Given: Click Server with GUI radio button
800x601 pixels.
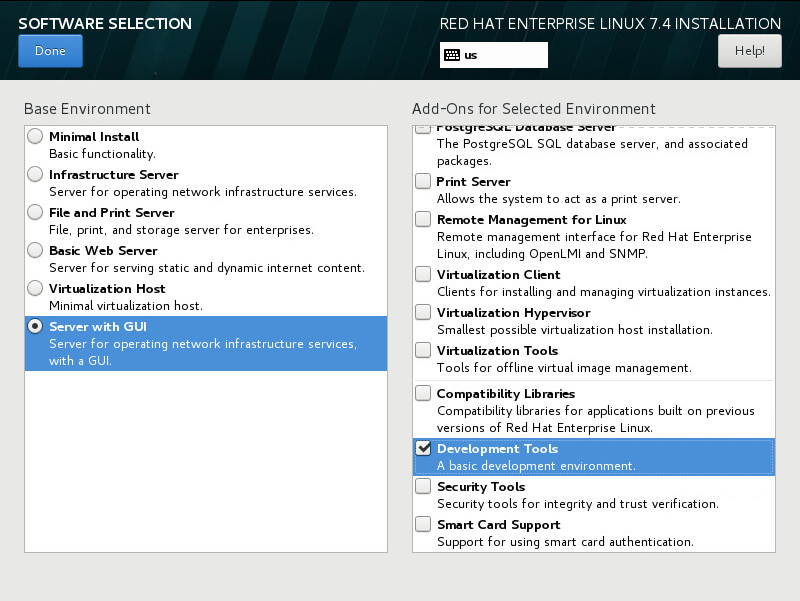Looking at the screenshot, I should [x=35, y=327].
